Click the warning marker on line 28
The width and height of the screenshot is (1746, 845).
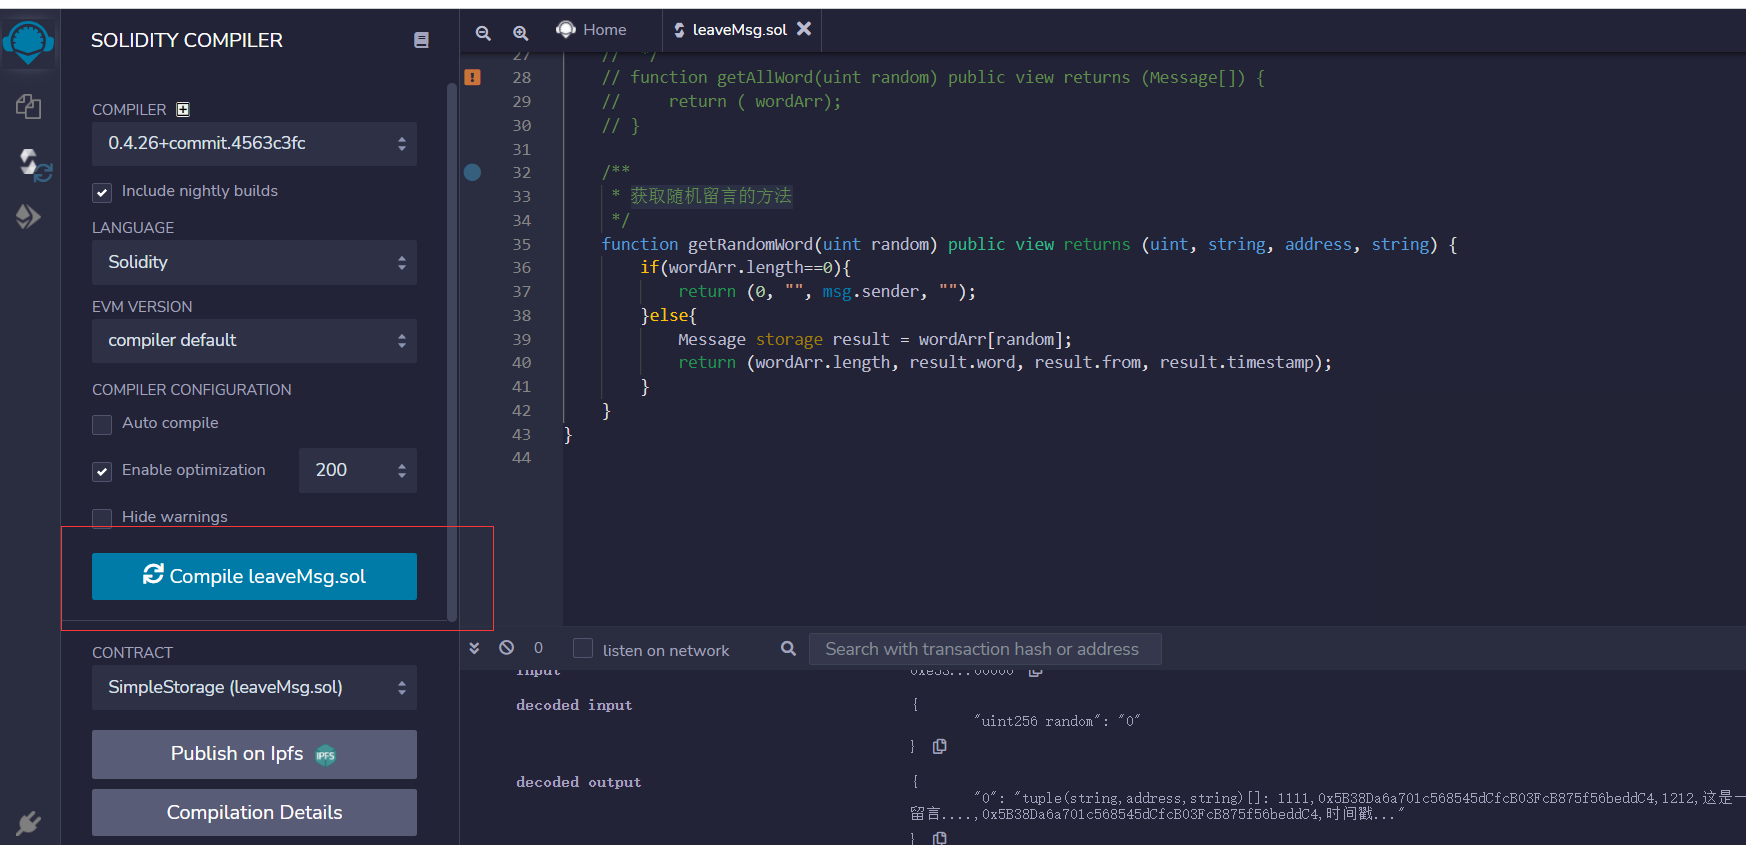tap(473, 77)
